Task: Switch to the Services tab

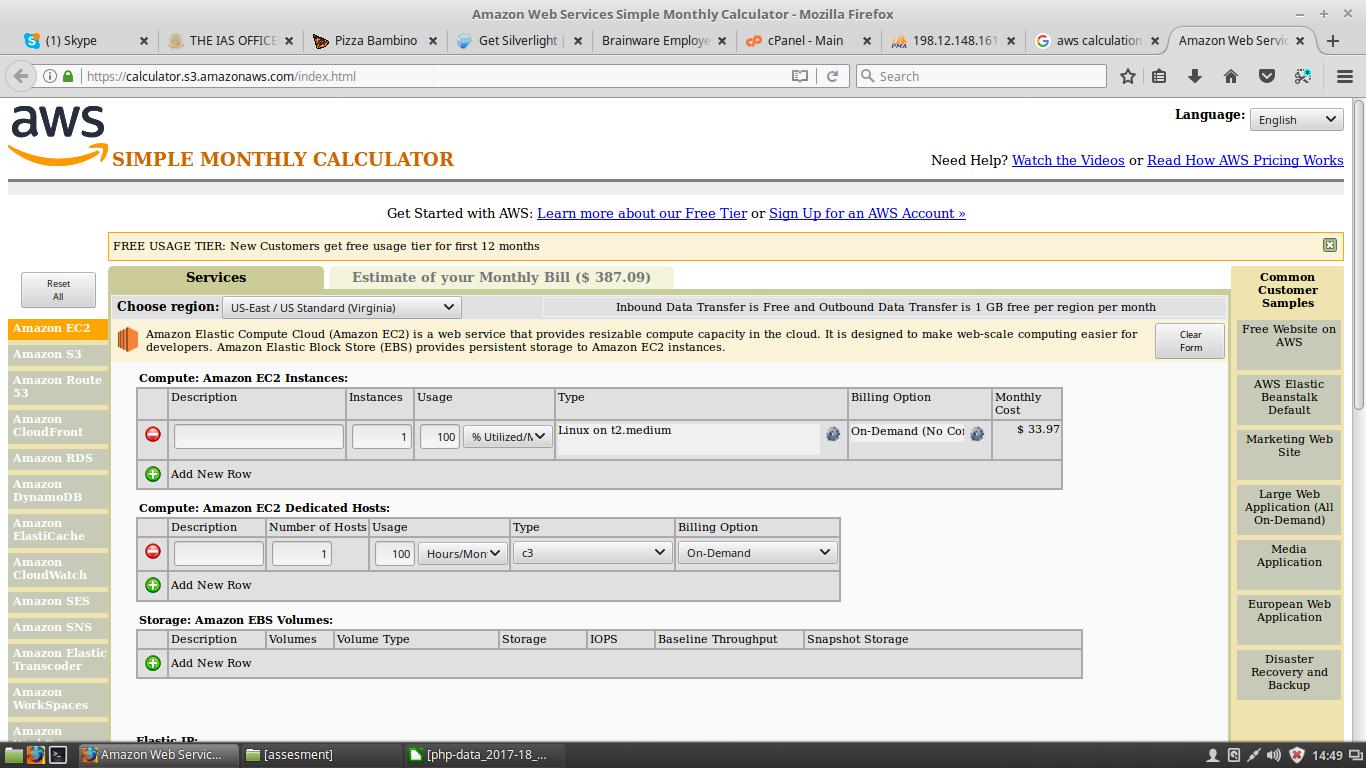Action: [x=216, y=278]
